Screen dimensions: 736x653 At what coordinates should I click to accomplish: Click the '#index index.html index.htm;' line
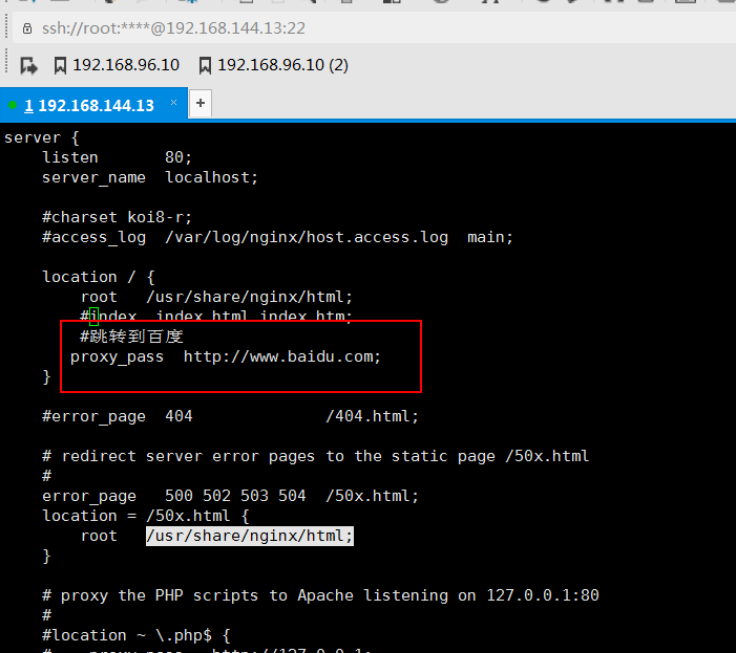click(x=216, y=316)
